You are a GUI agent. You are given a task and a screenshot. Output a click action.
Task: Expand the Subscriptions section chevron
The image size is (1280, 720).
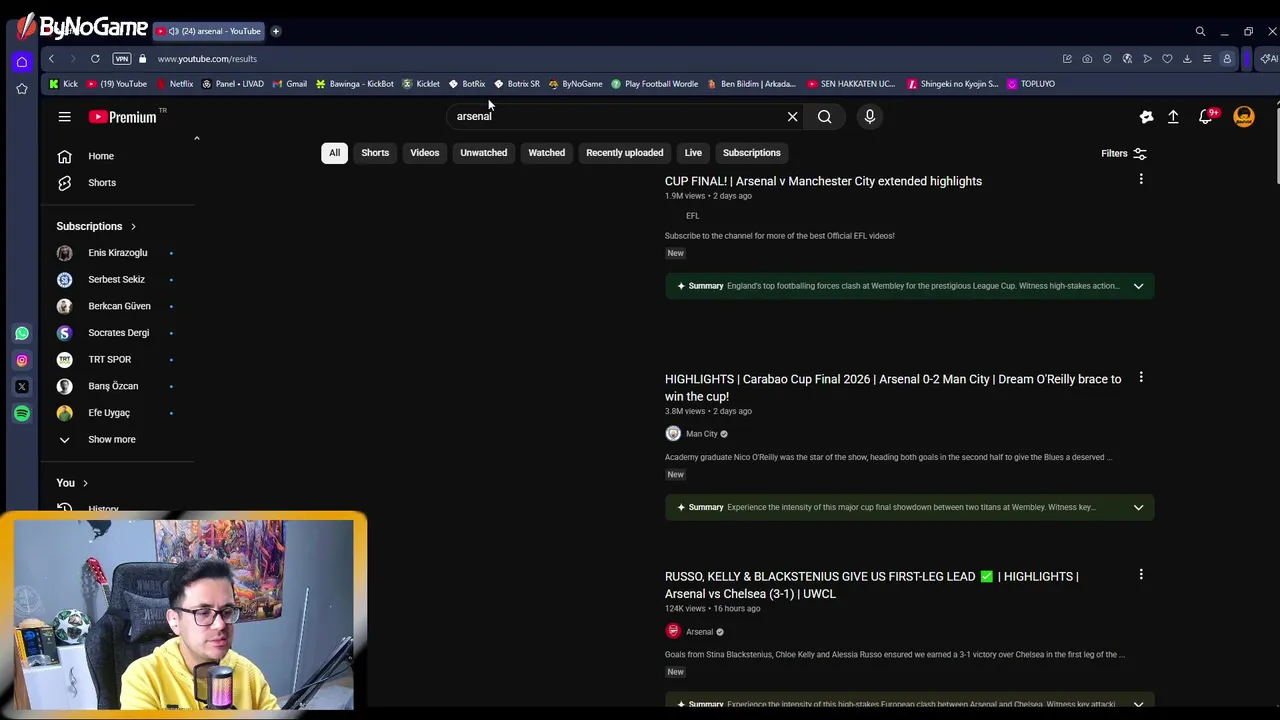tap(133, 226)
